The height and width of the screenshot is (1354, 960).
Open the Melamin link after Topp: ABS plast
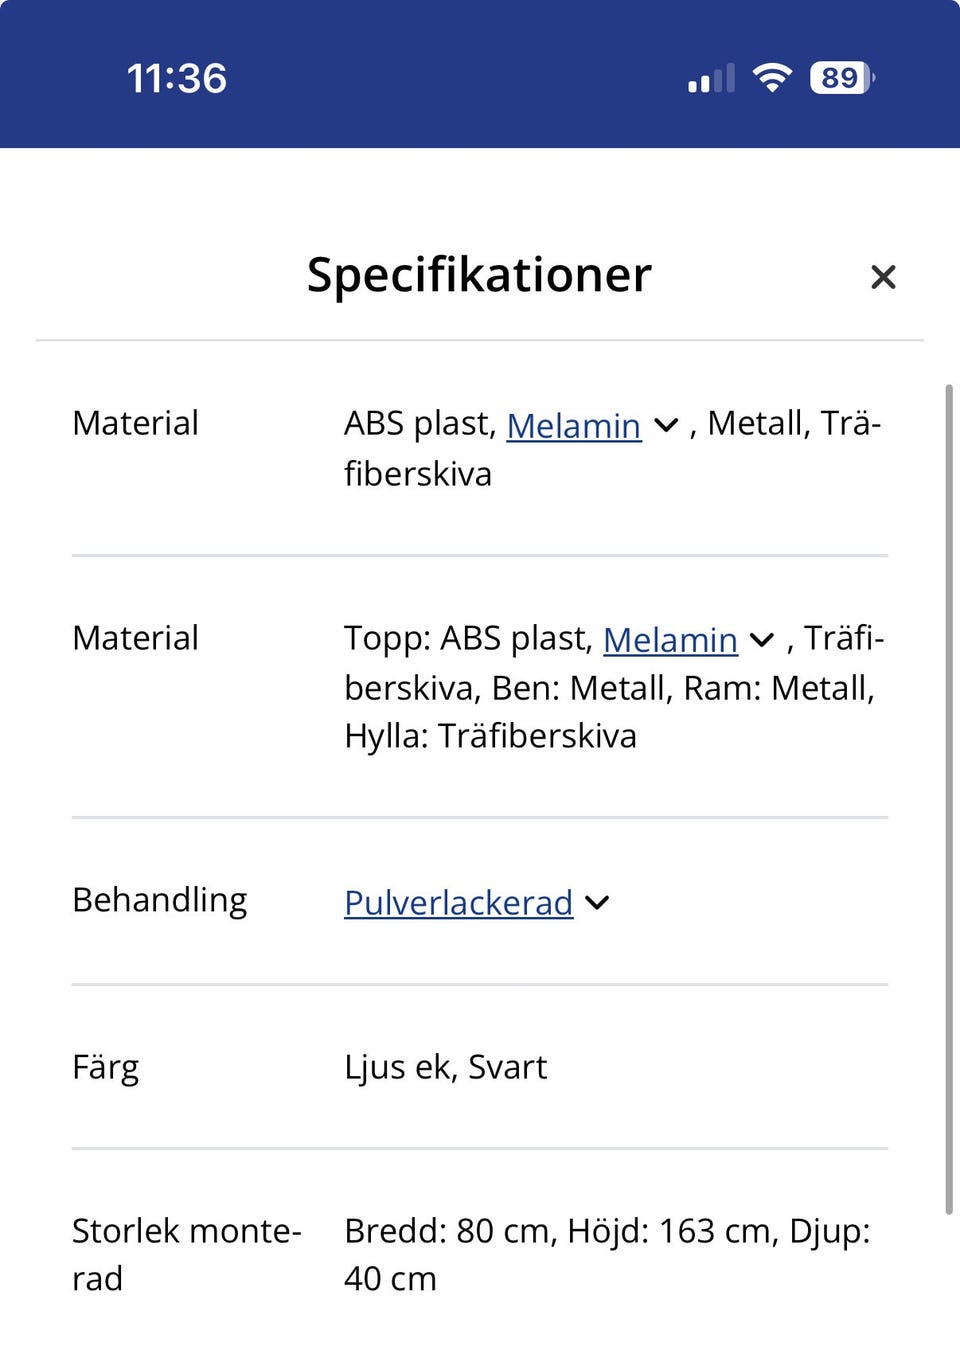coord(670,640)
